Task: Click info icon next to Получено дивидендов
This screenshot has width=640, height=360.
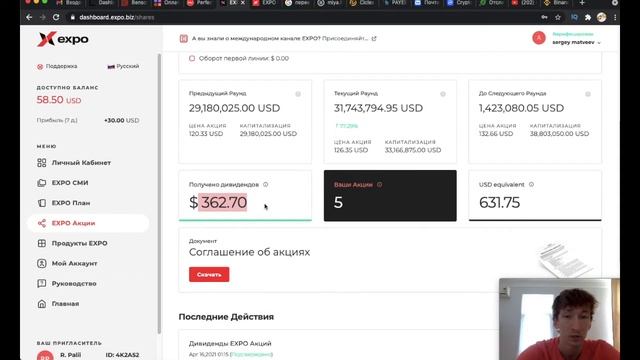Action: coord(266,184)
